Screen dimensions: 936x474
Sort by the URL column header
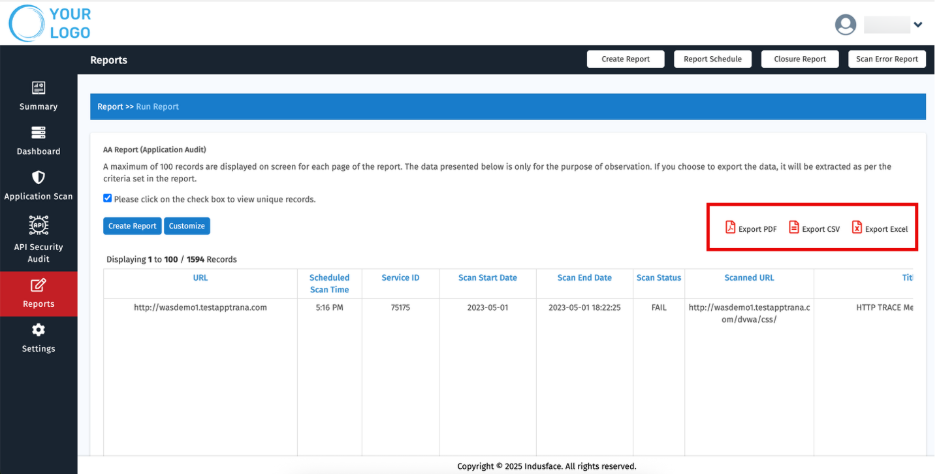pos(201,278)
